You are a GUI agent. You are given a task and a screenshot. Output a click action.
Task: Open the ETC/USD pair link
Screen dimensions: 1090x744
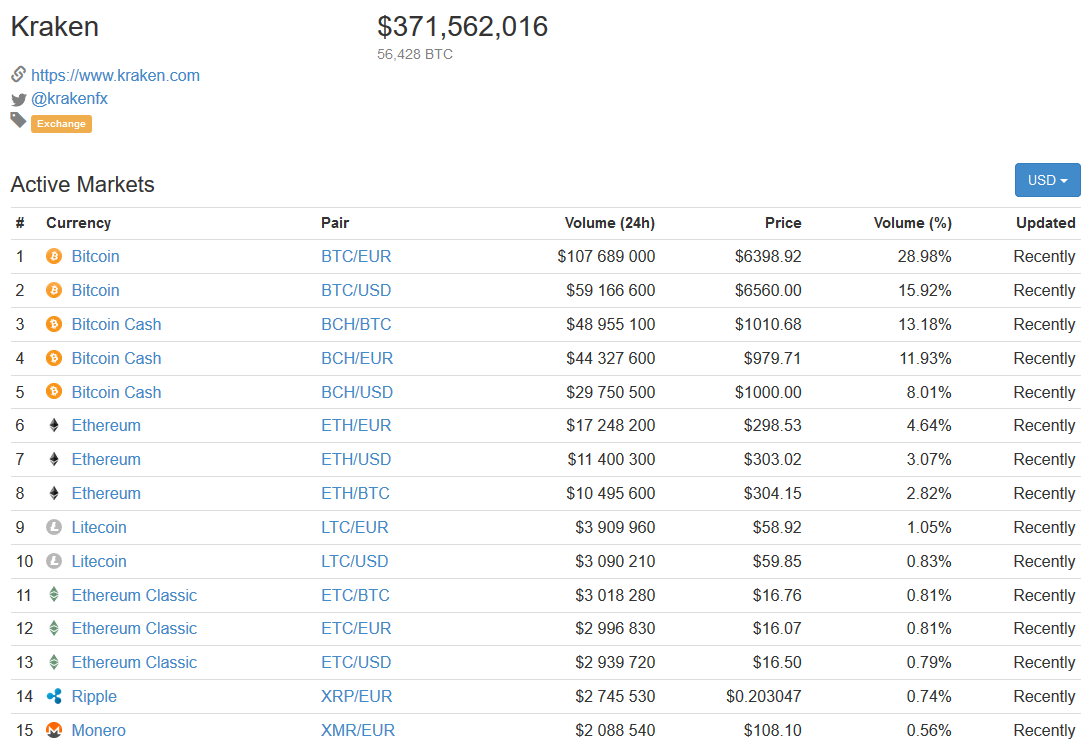click(356, 663)
